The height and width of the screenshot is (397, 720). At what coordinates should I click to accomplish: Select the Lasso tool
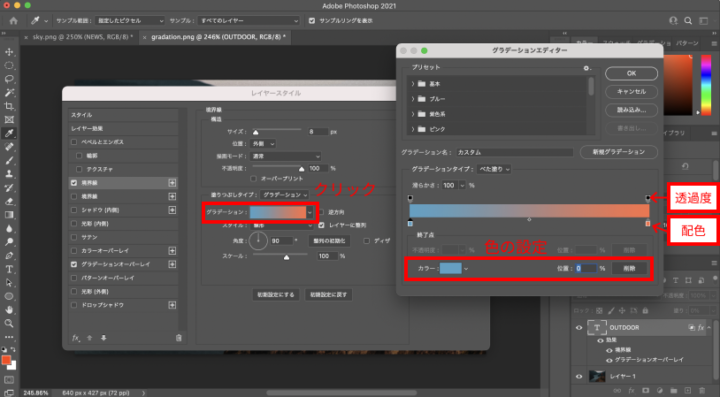(x=9, y=79)
